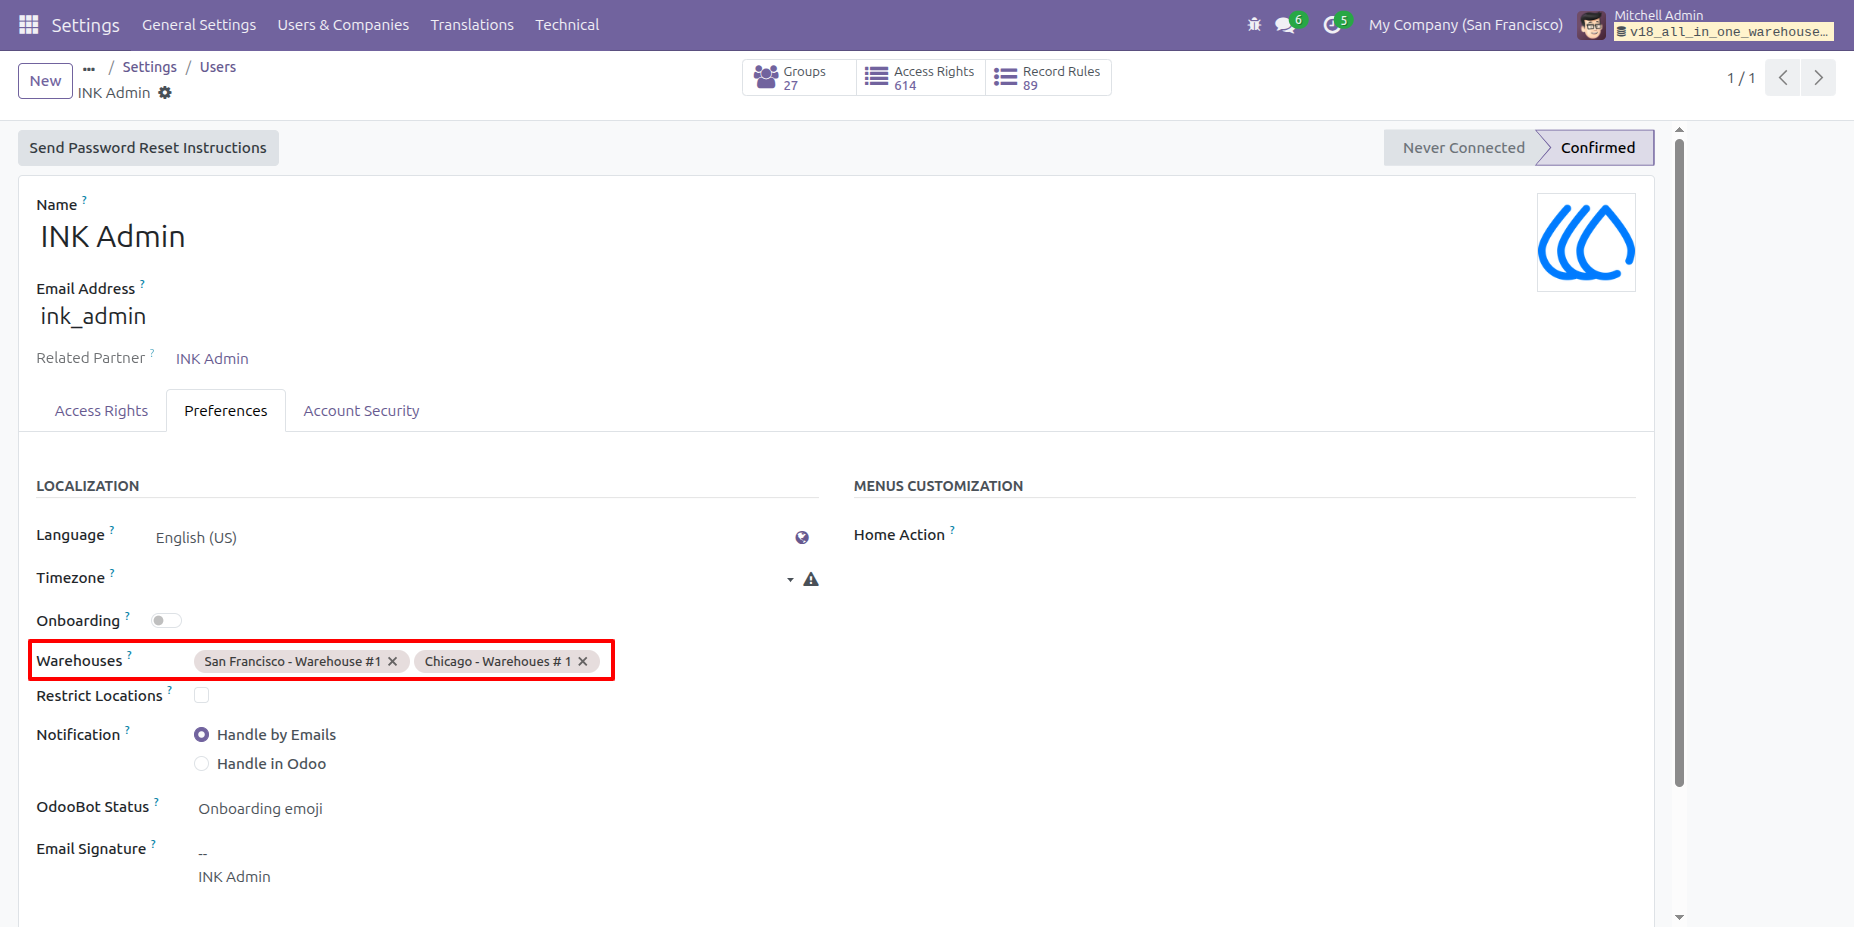Remove the San Francisco warehouse tag
Screen dimensions: 1854x927
(x=393, y=662)
